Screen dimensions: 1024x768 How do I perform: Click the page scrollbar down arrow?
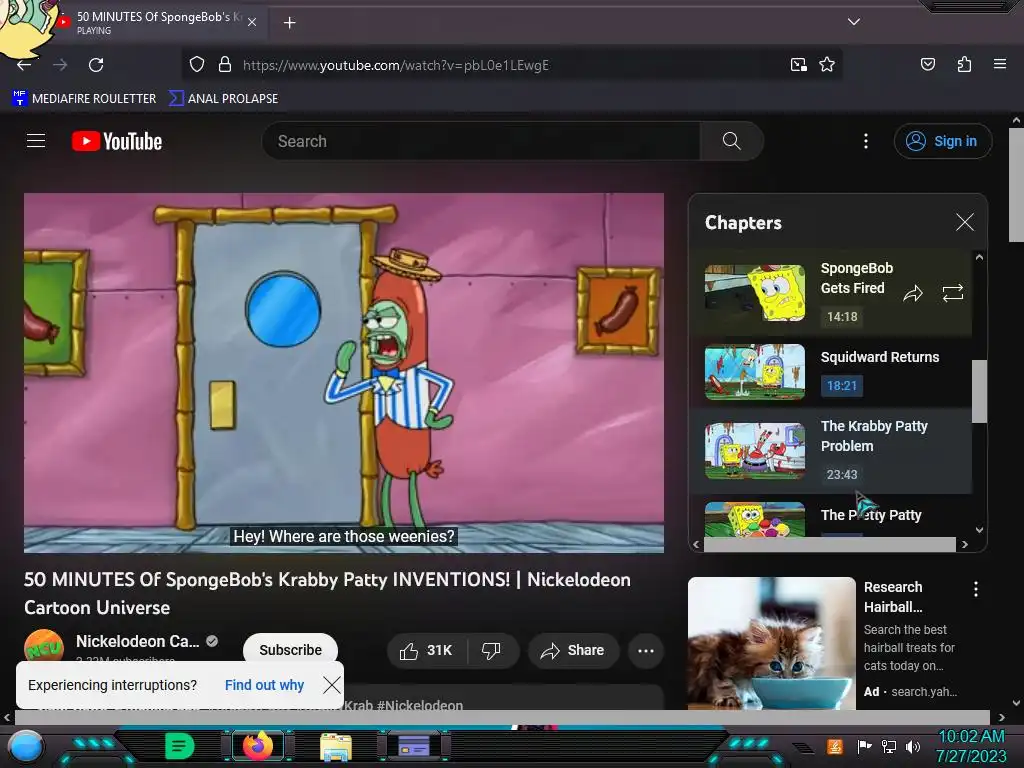[1016, 703]
